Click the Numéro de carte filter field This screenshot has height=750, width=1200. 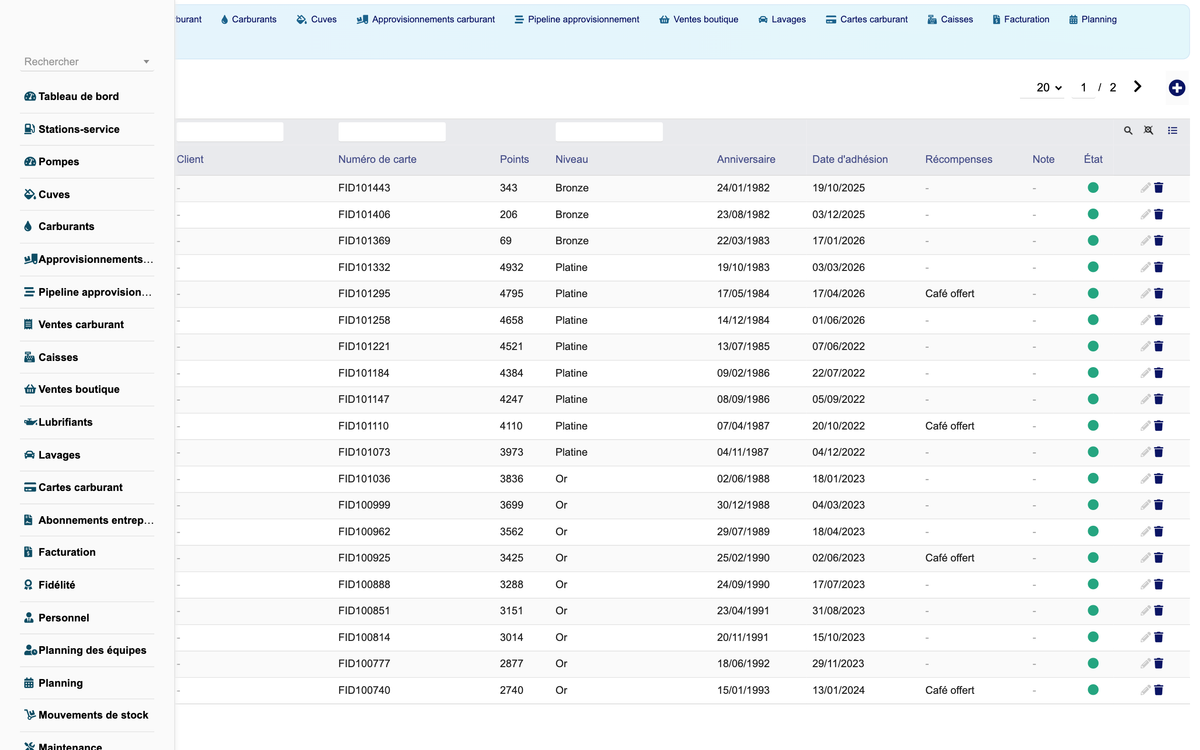pyautogui.click(x=392, y=132)
